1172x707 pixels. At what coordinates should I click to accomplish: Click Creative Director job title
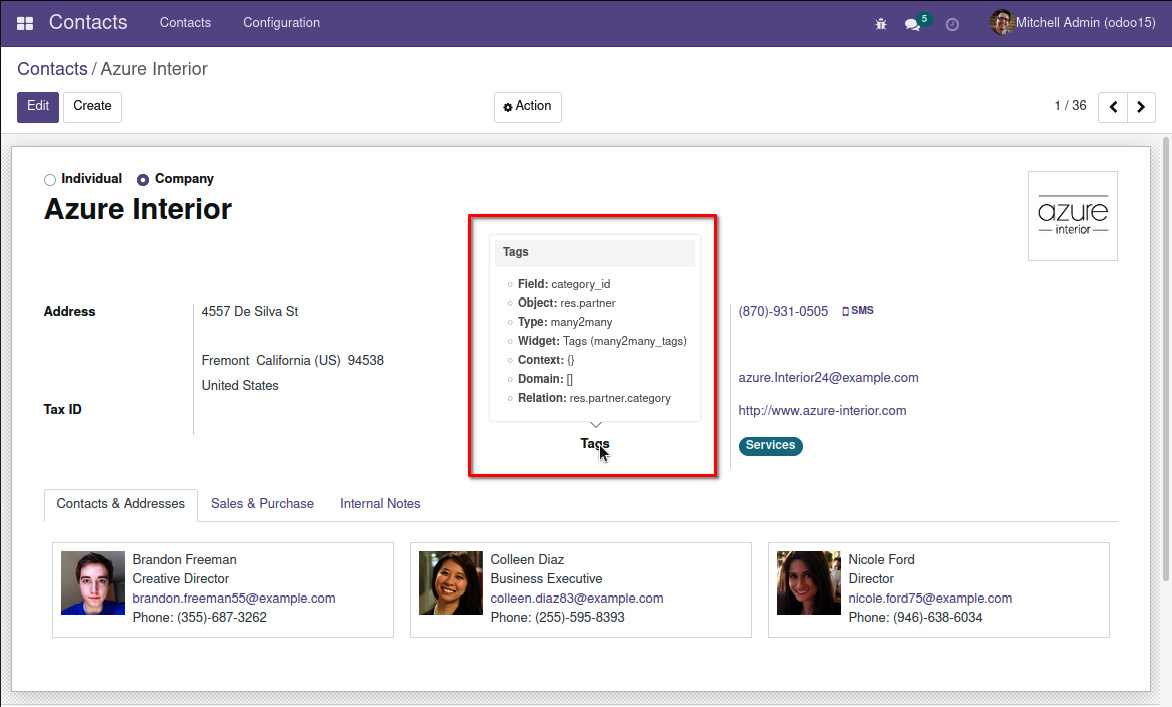point(181,579)
